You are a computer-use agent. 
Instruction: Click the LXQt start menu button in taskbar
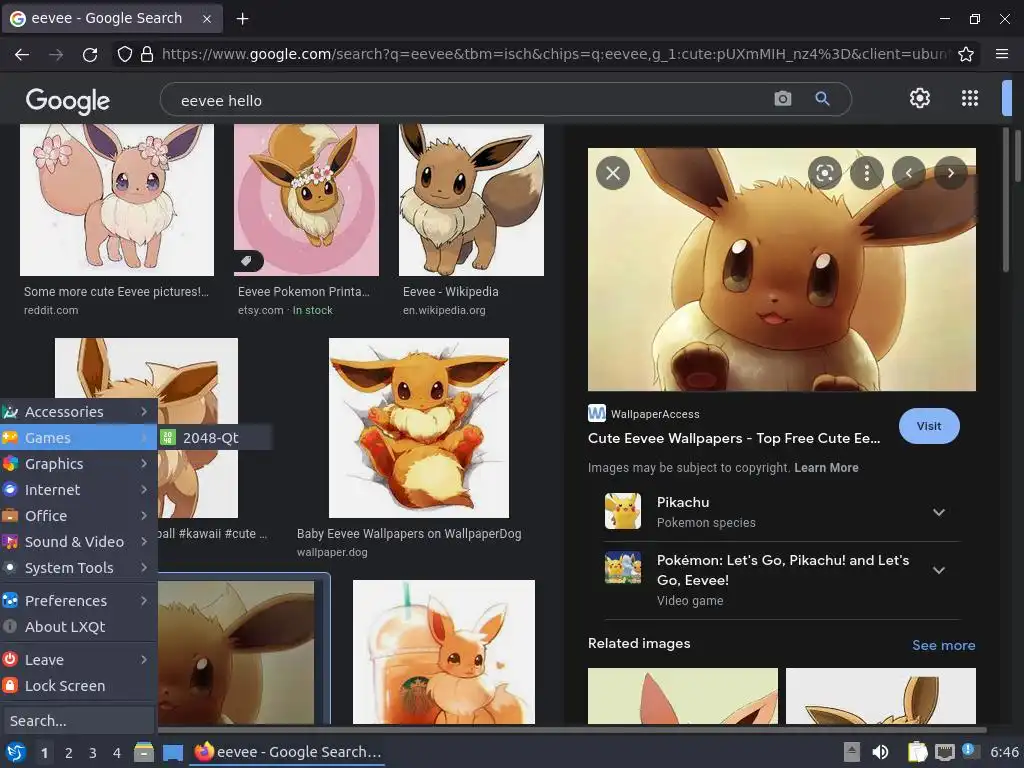coord(15,752)
